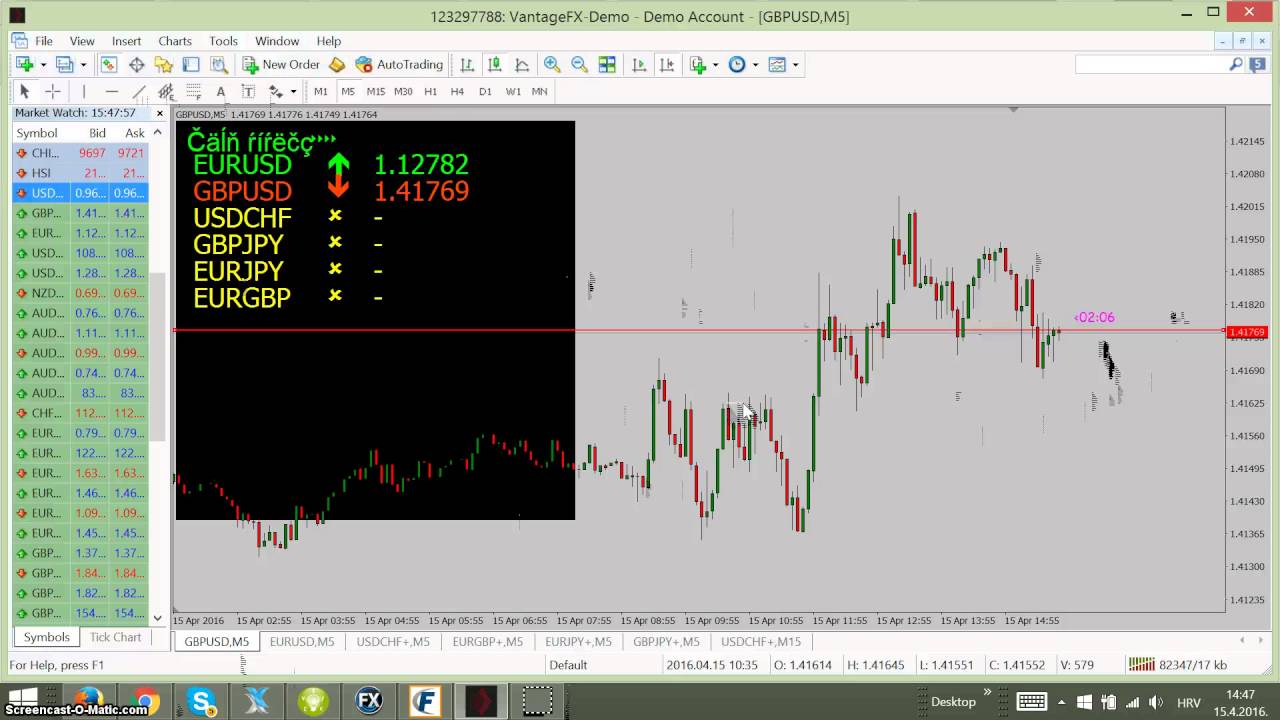Select the MN timeframe button
This screenshot has height=720, width=1280.
click(x=539, y=91)
